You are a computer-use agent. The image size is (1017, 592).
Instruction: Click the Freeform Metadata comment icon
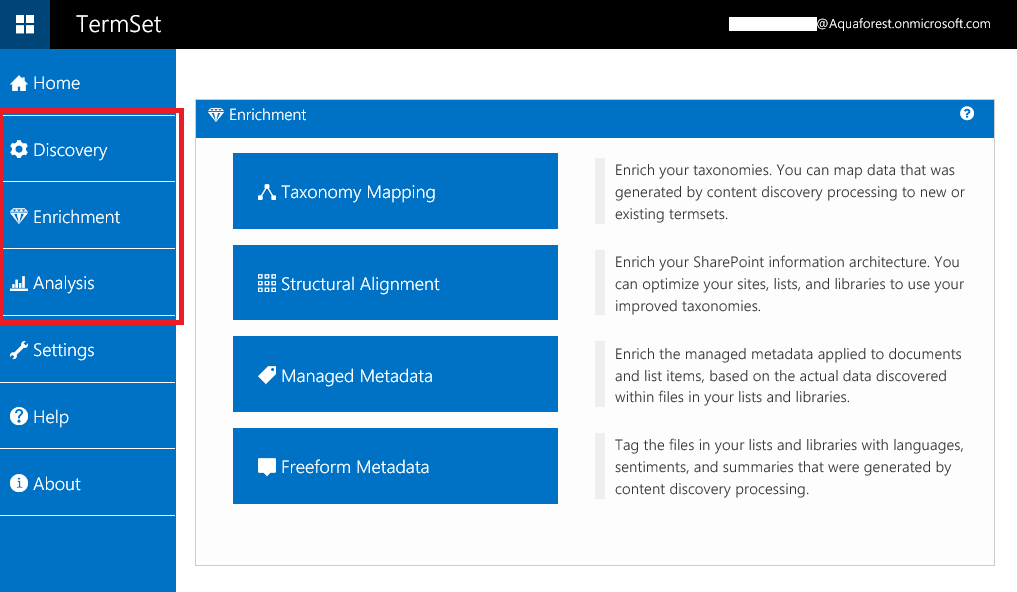tap(266, 467)
